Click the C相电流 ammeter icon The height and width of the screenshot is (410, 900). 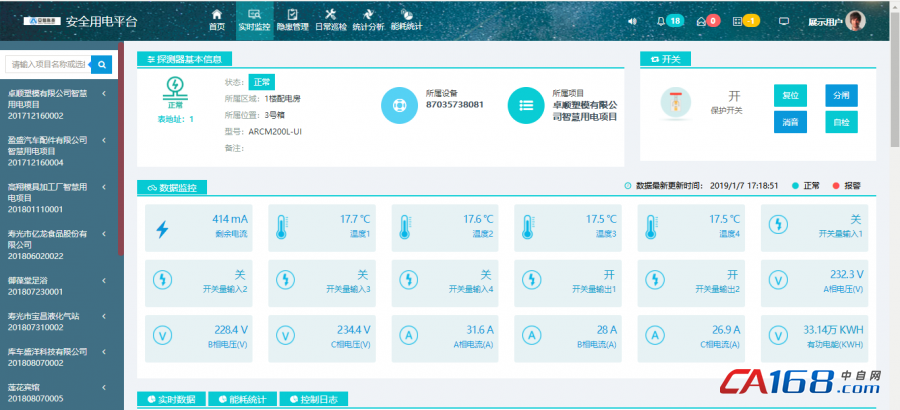[655, 335]
